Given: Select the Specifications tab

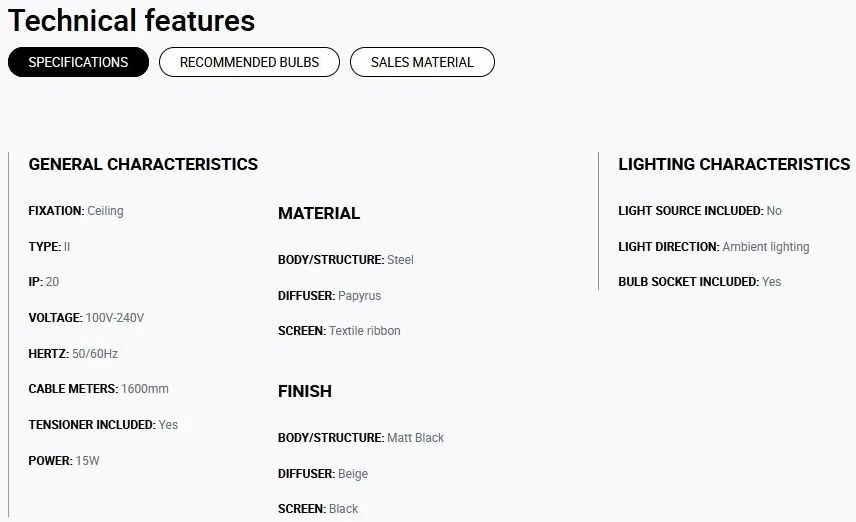Looking at the screenshot, I should point(78,62).
